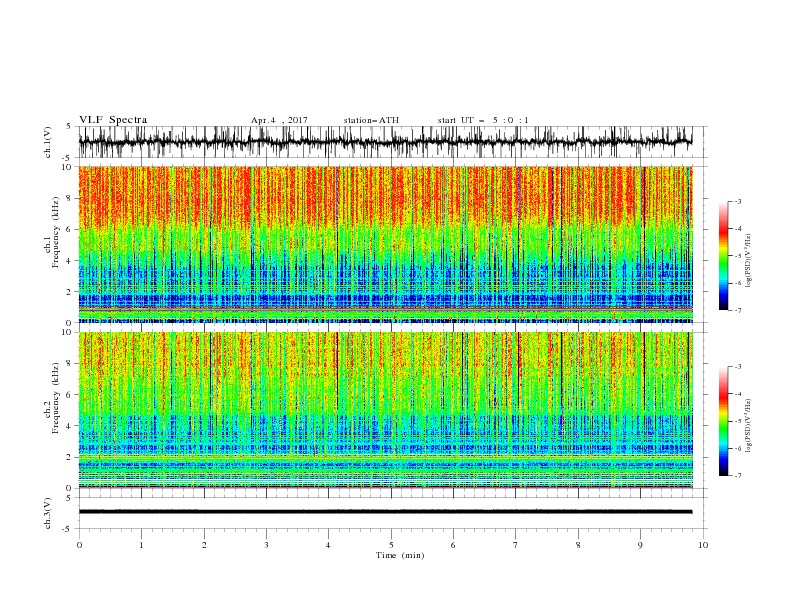Click the "station=ATH" header label
The width and height of the screenshot is (792, 612).
click(371, 120)
